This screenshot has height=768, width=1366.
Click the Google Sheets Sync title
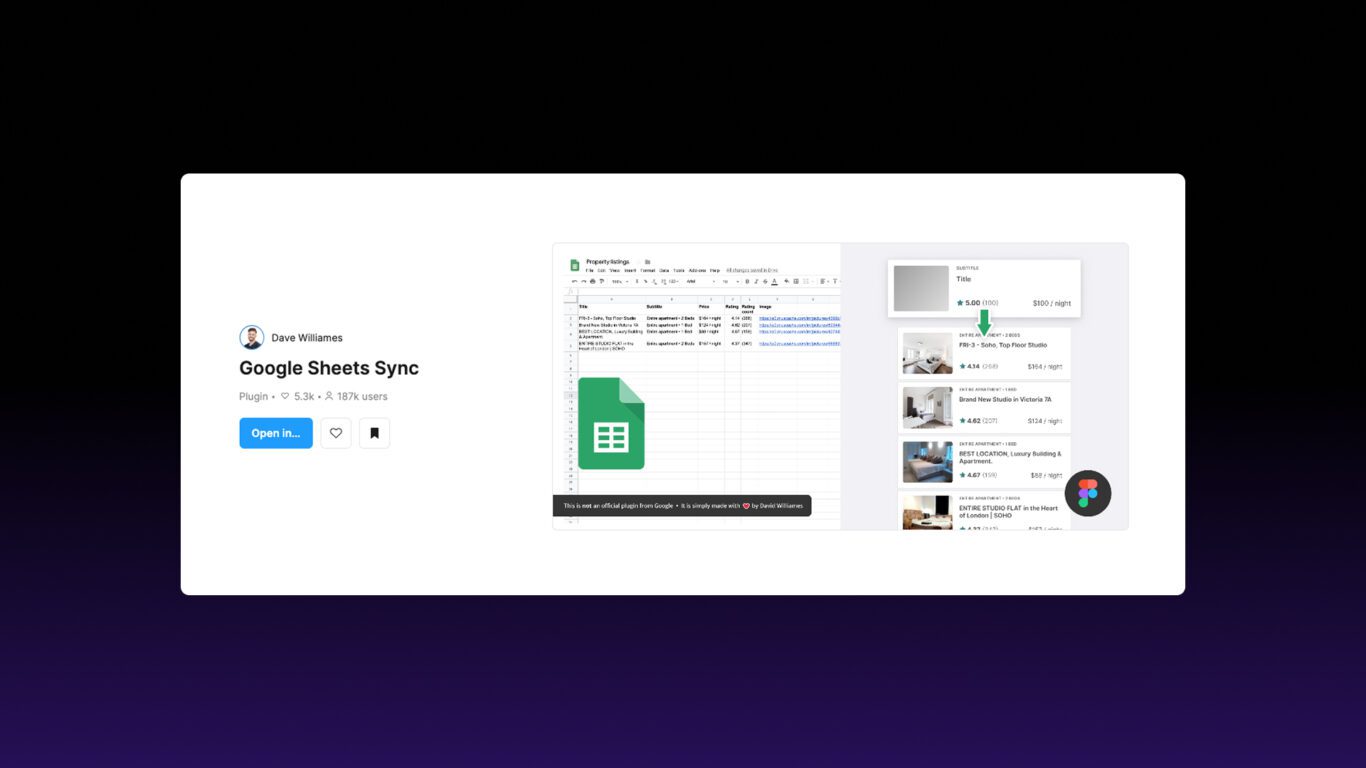pyautogui.click(x=329, y=368)
